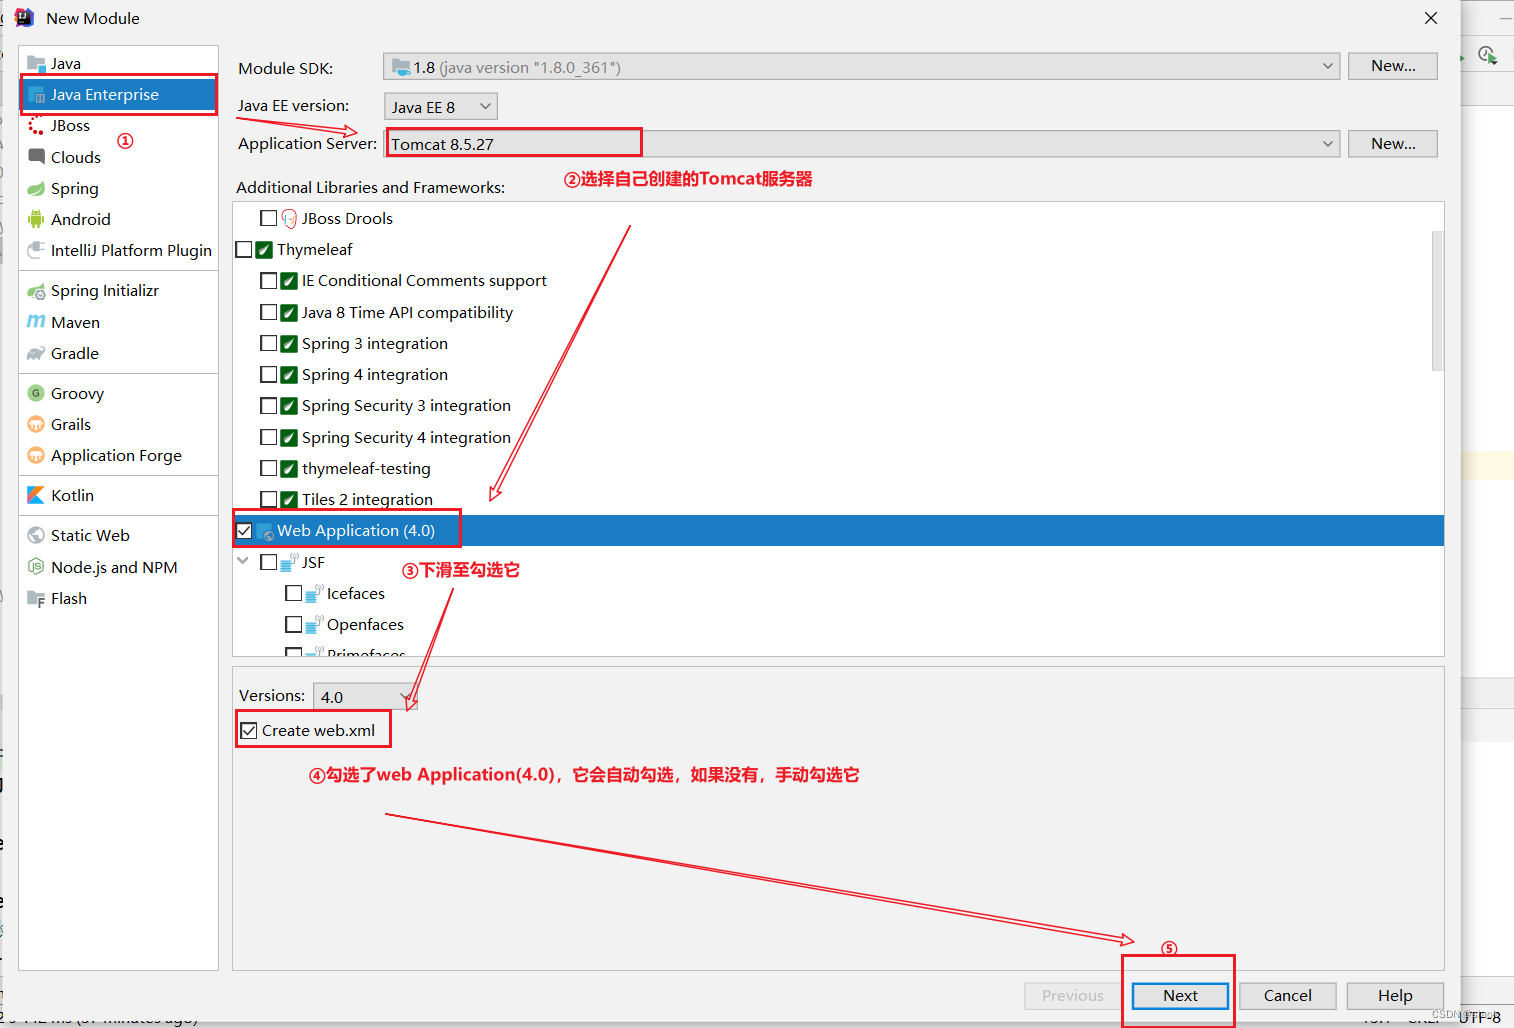The image size is (1514, 1028).
Task: Click the disabled Previous button
Action: [x=1073, y=996]
